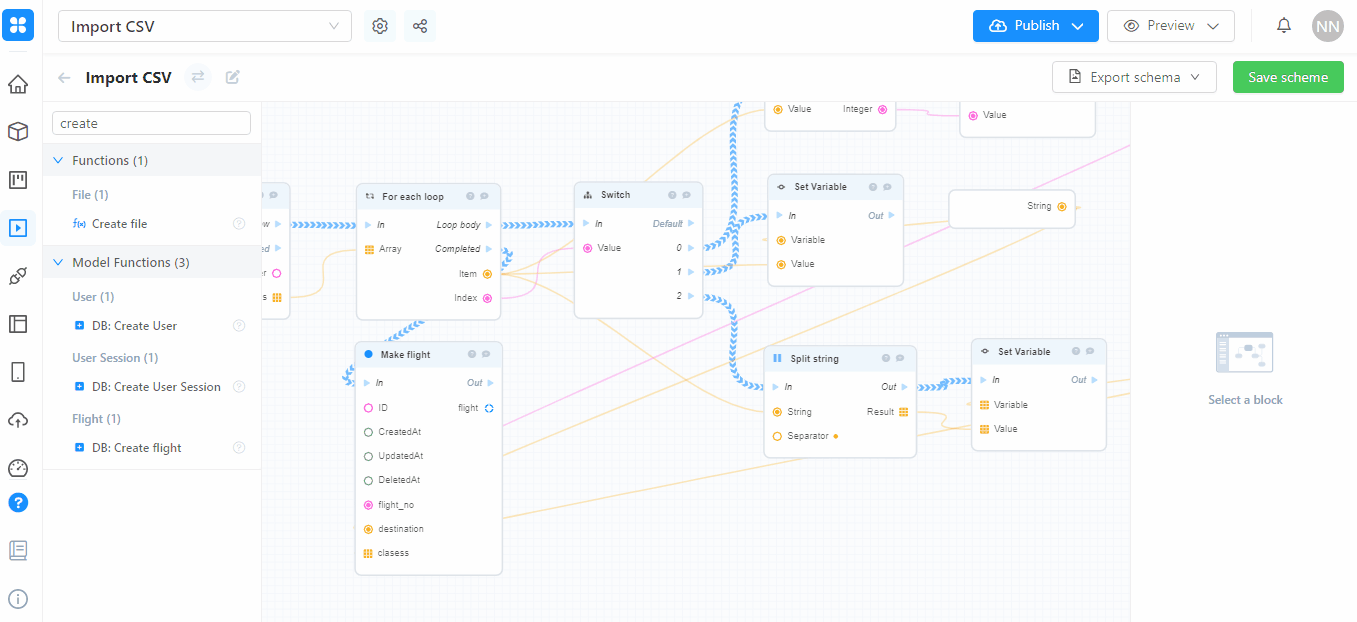Click the swap arrows icon beside Import CSV title
Image resolution: width=1357 pixels, height=622 pixels.
[x=198, y=77]
